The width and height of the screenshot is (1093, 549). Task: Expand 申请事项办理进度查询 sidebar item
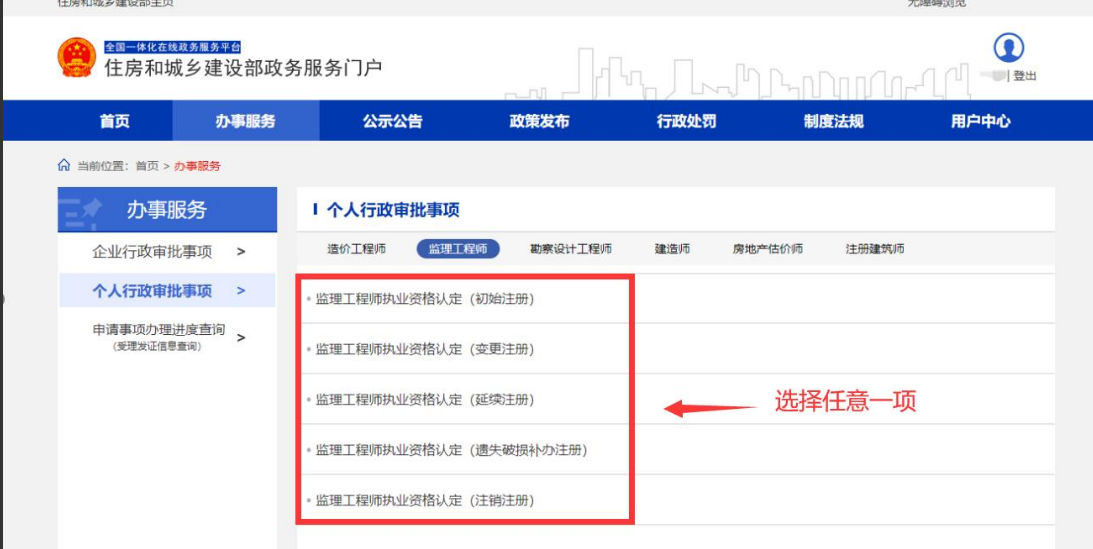(167, 336)
